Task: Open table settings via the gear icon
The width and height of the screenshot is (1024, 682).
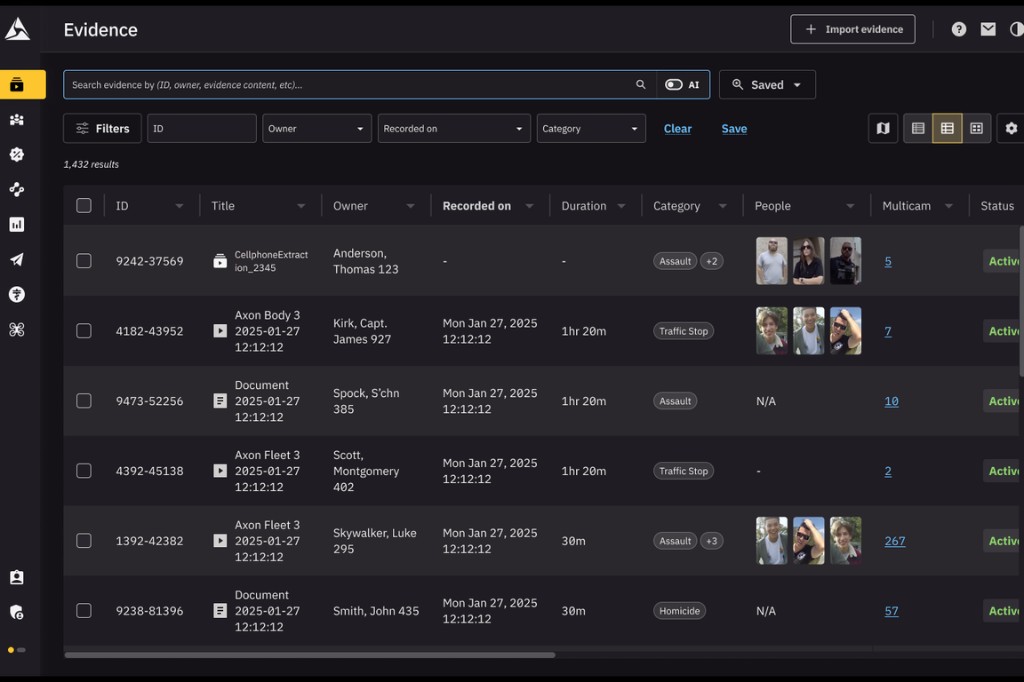Action: [x=1011, y=128]
